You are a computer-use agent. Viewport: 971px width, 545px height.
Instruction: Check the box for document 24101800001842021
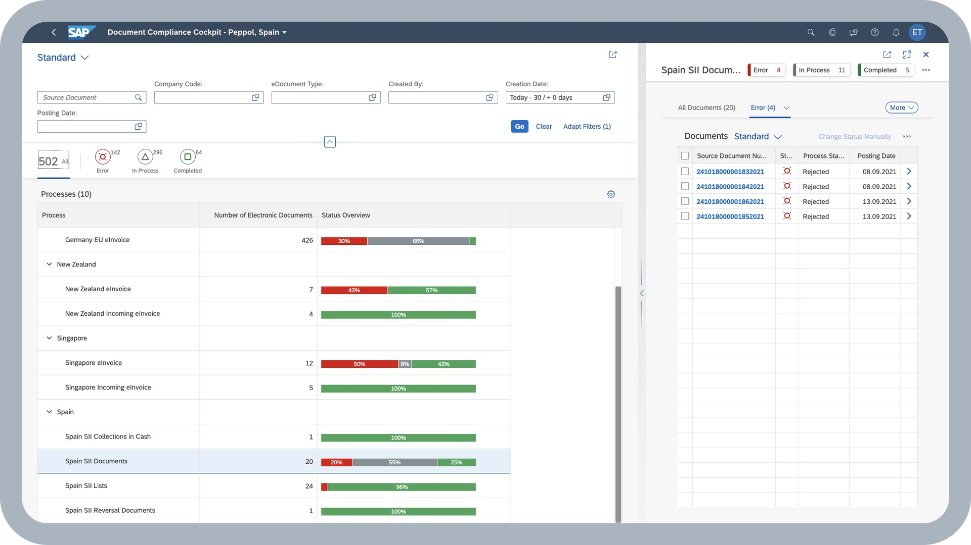684,186
